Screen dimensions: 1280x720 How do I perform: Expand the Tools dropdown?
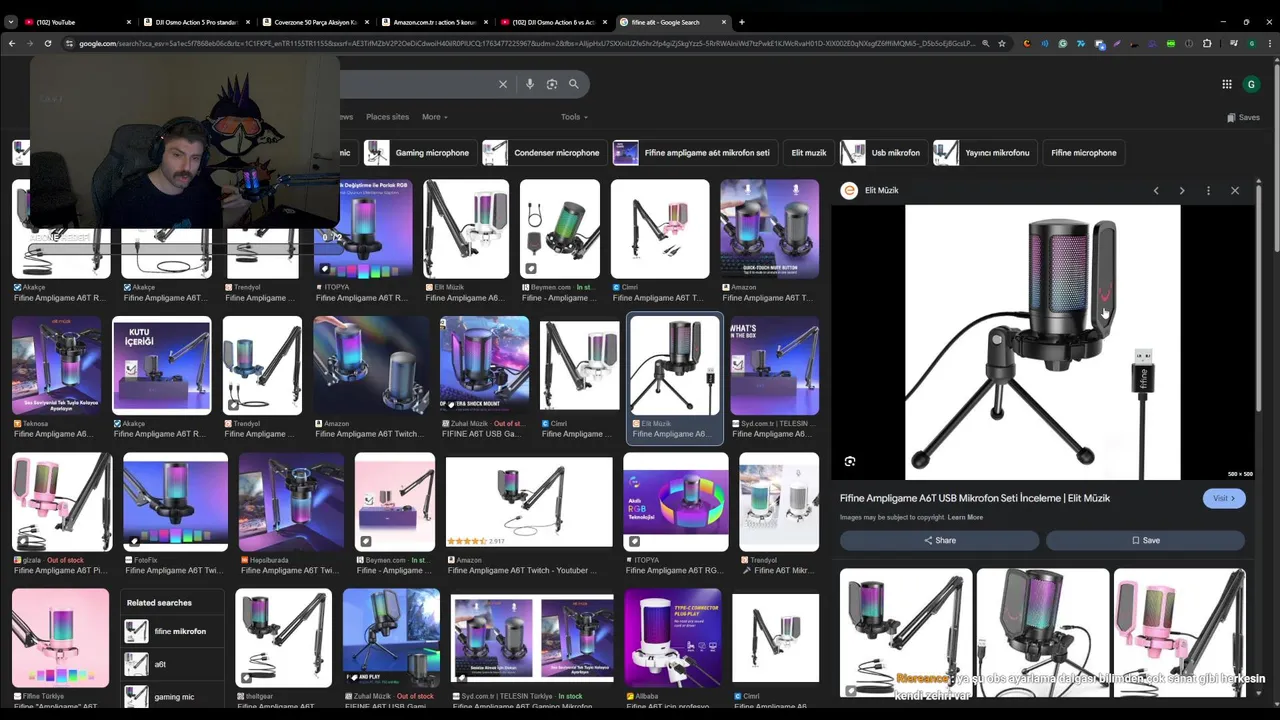pos(573,117)
